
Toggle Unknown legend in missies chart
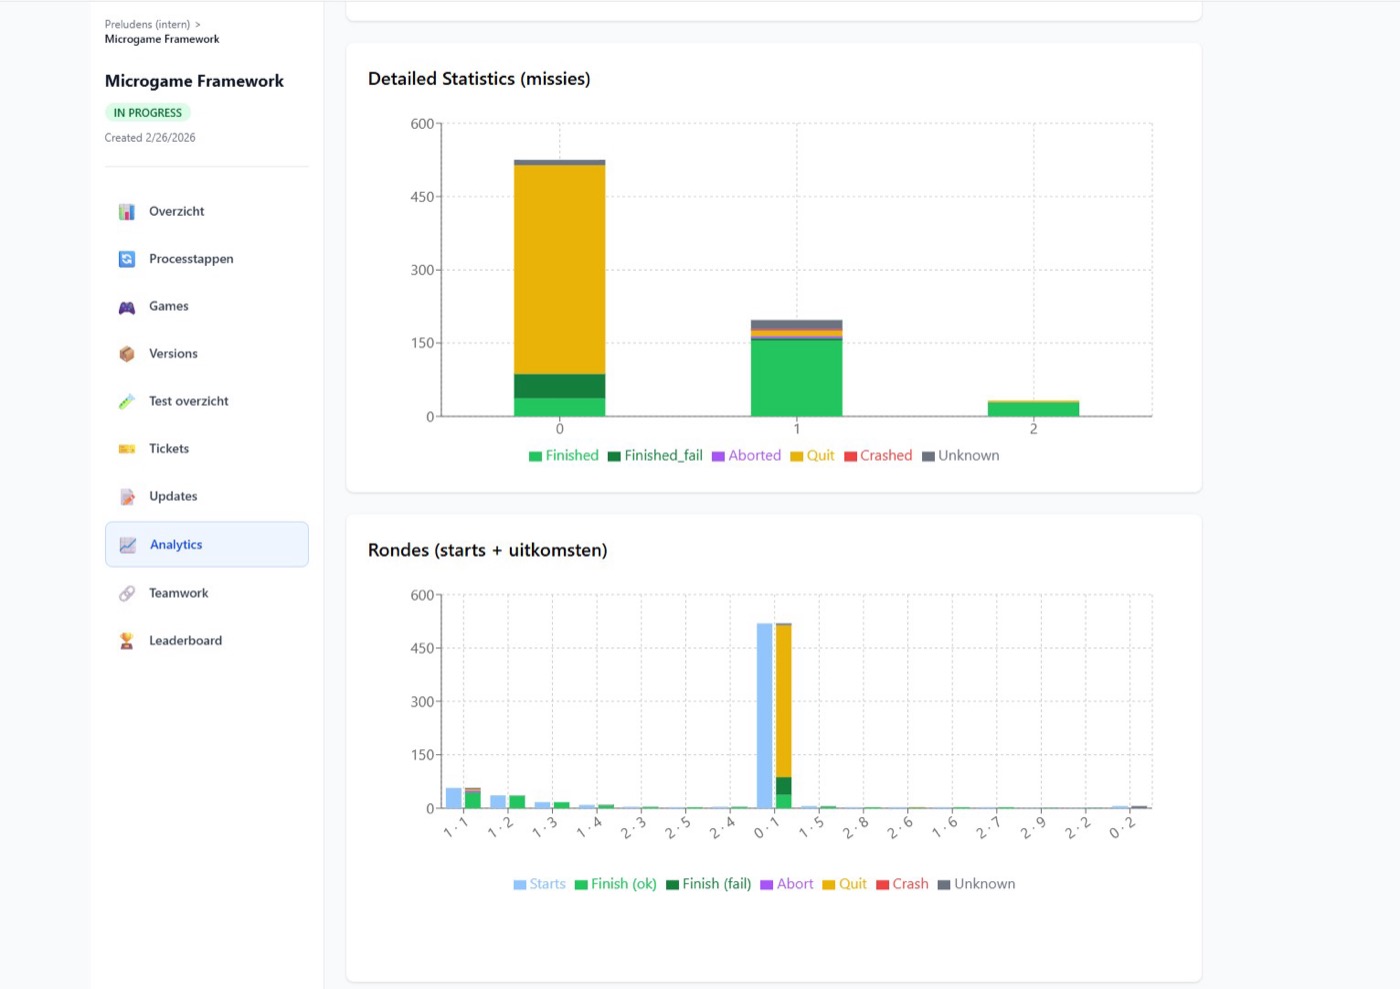pyautogui.click(x=960, y=456)
